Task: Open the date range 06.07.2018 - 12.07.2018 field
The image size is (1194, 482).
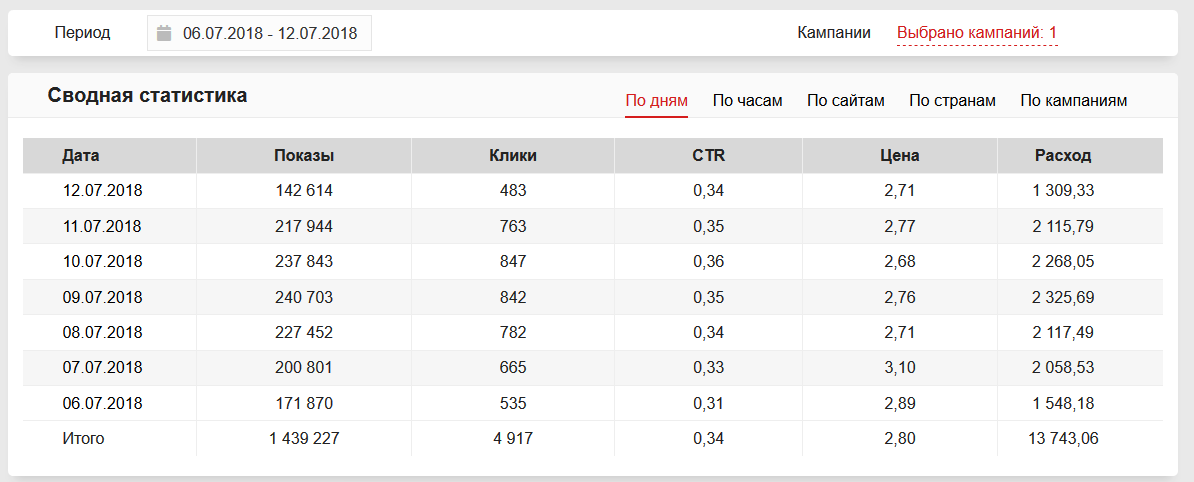Action: (269, 33)
